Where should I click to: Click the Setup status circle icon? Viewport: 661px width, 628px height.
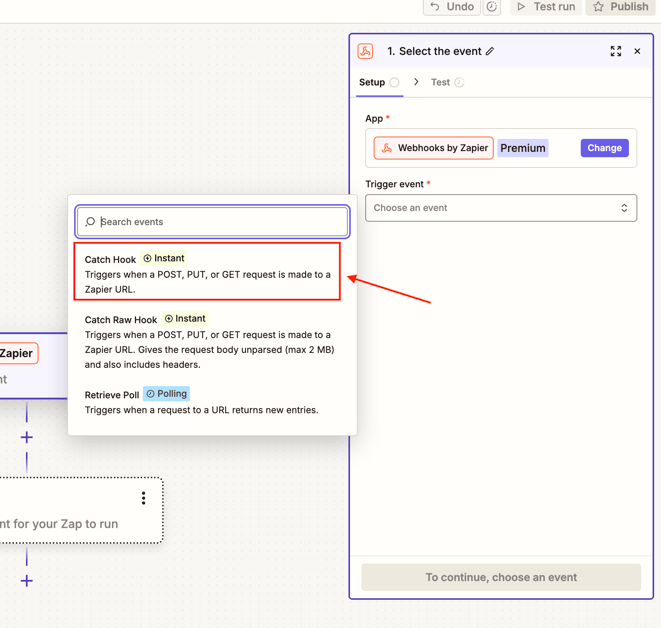coord(394,82)
